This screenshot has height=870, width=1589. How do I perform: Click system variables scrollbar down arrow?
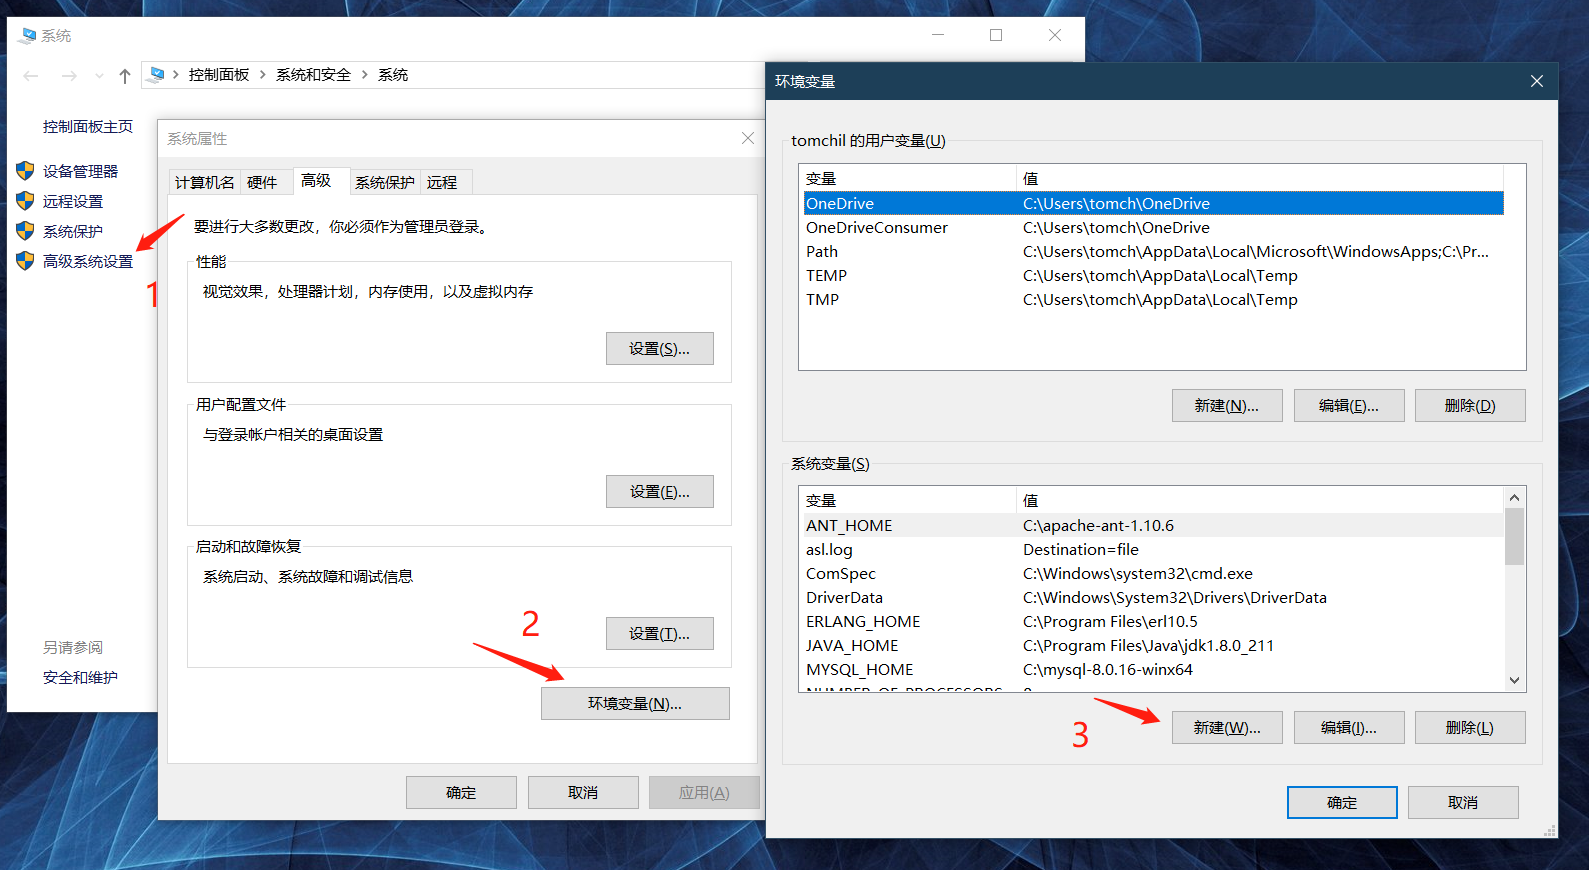pos(1514,680)
